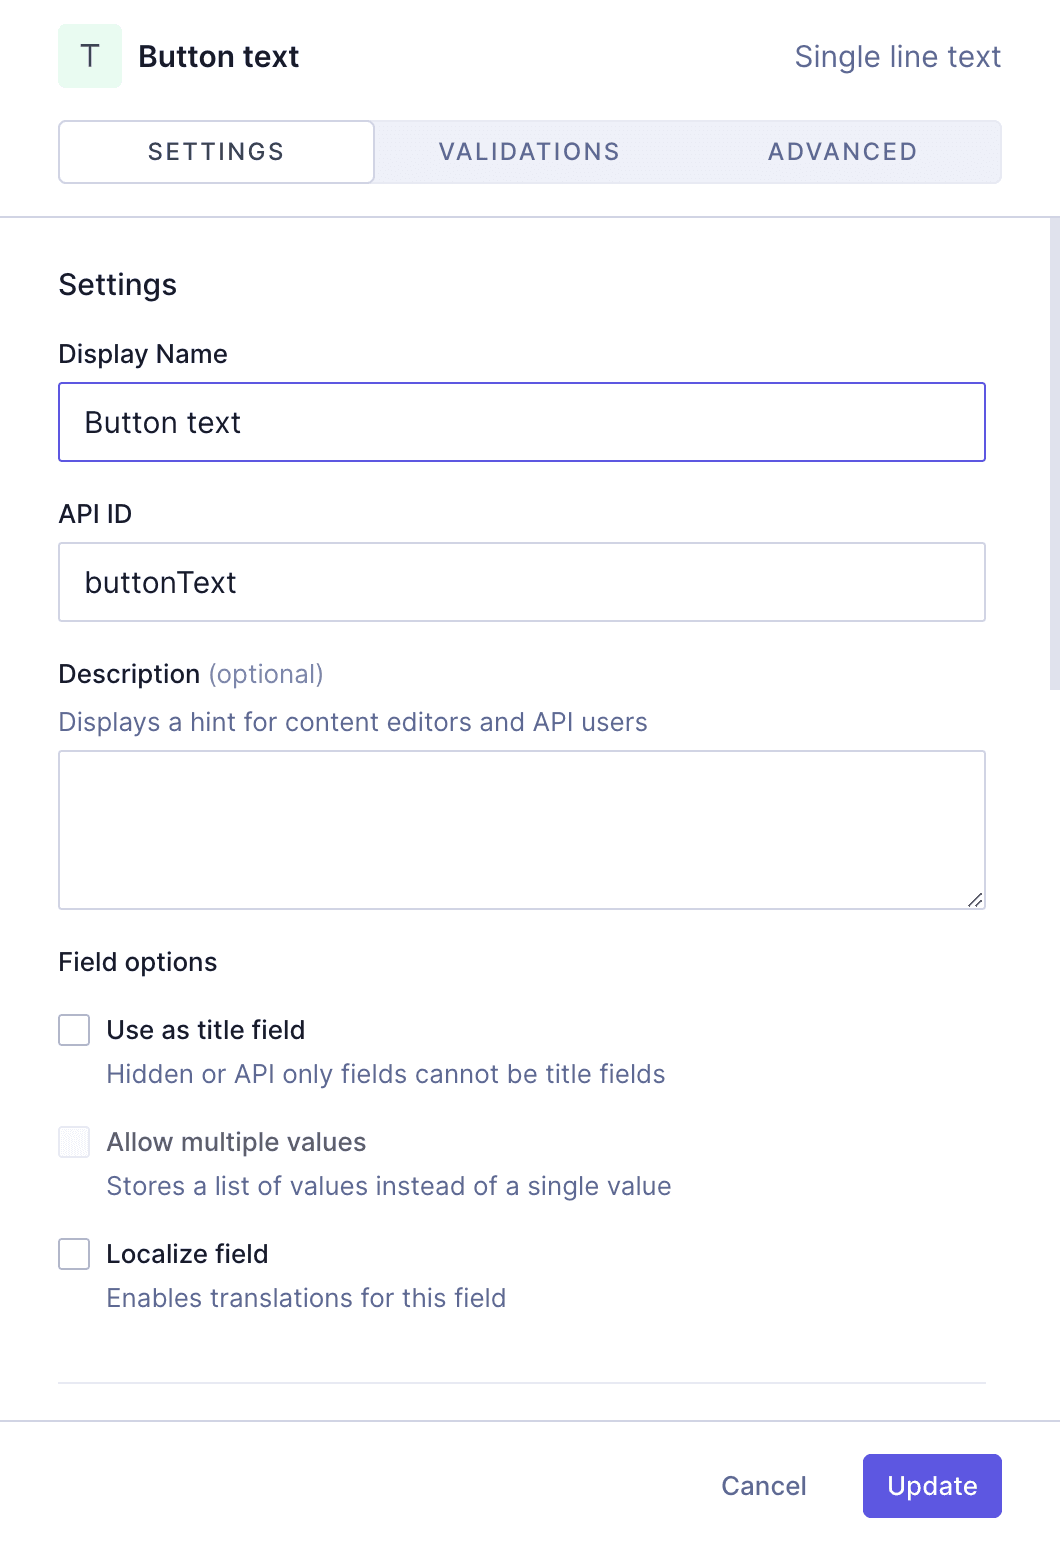Image resolution: width=1060 pixels, height=1544 pixels.
Task: Click the hint text about content editors
Action: pyautogui.click(x=353, y=721)
